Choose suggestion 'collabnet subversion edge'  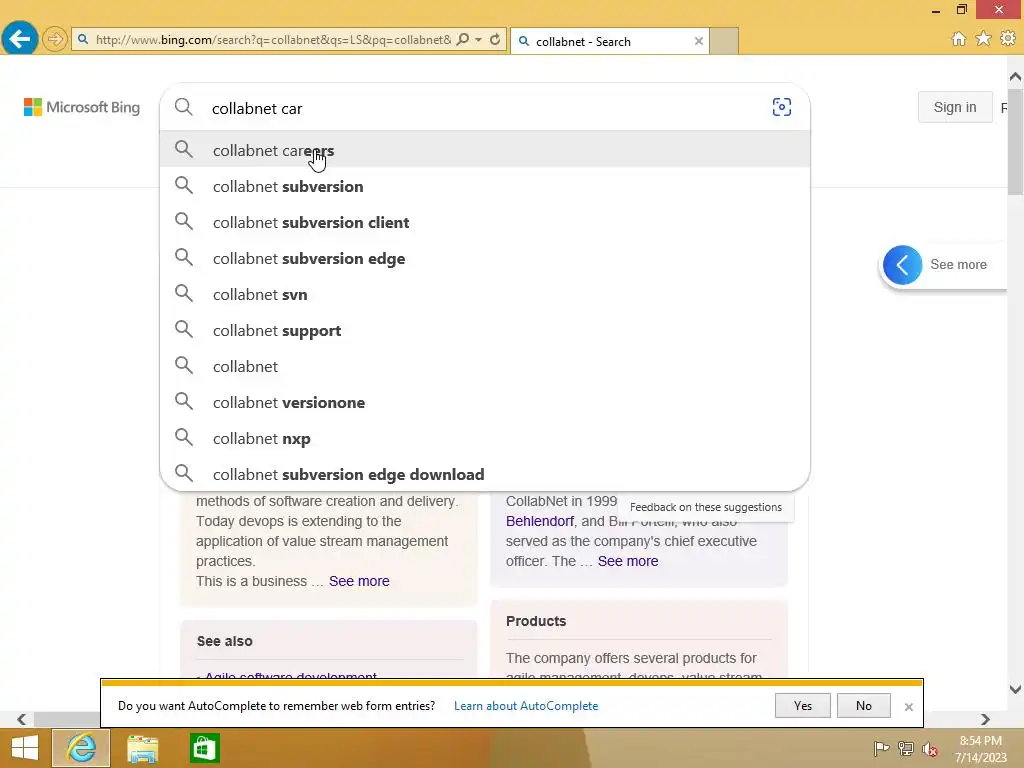pos(485,258)
